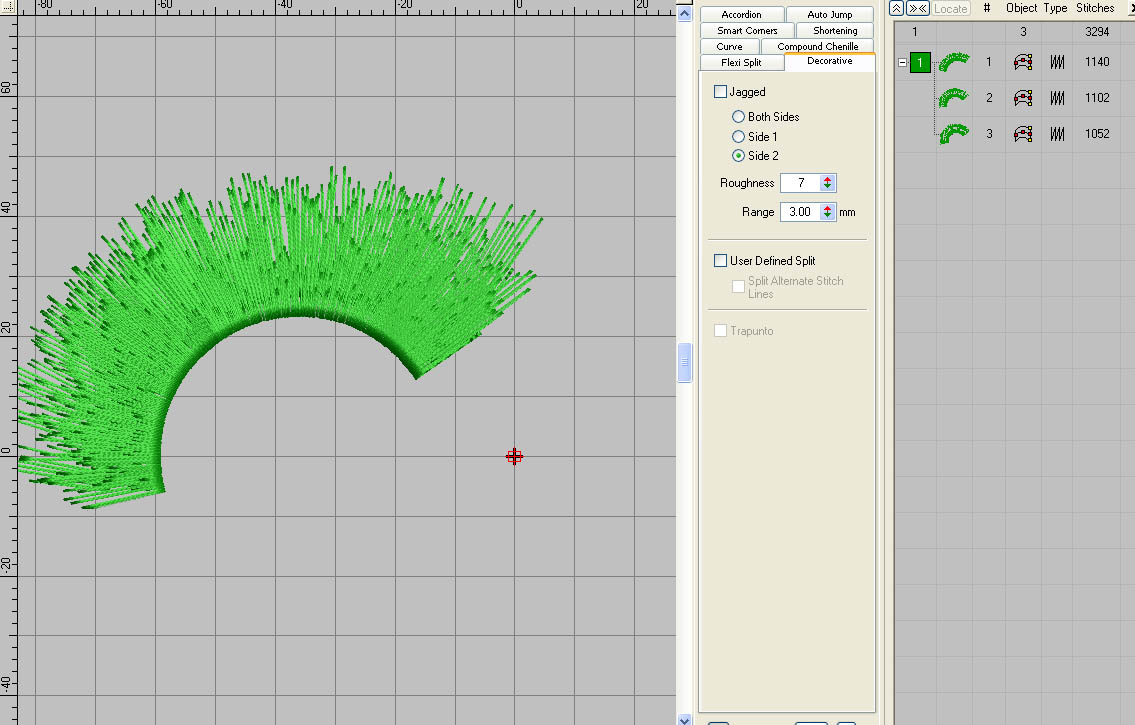Image resolution: width=1135 pixels, height=725 pixels.
Task: Click the Roughness spinner arrows
Action: click(x=828, y=183)
